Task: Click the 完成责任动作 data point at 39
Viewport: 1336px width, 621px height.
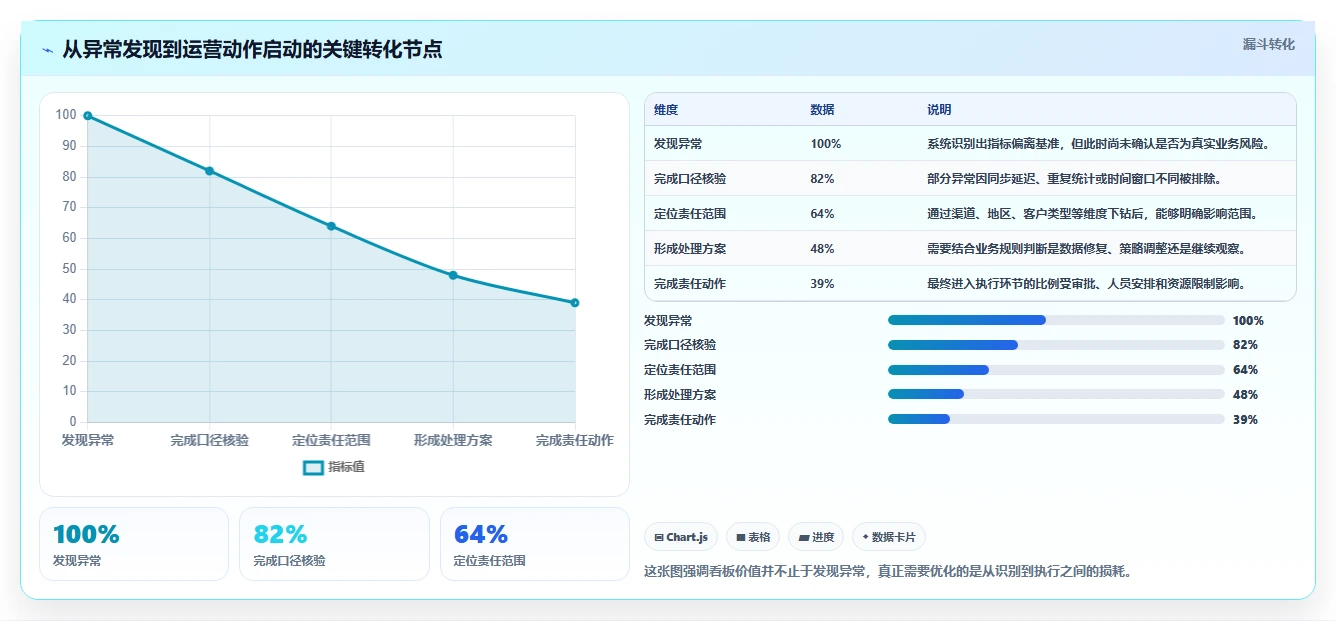Action: click(x=575, y=303)
